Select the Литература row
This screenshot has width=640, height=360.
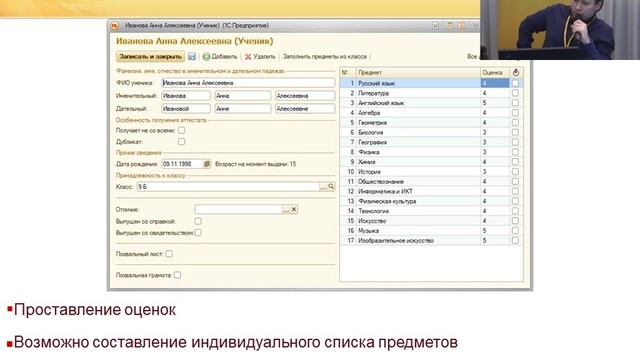[431, 93]
